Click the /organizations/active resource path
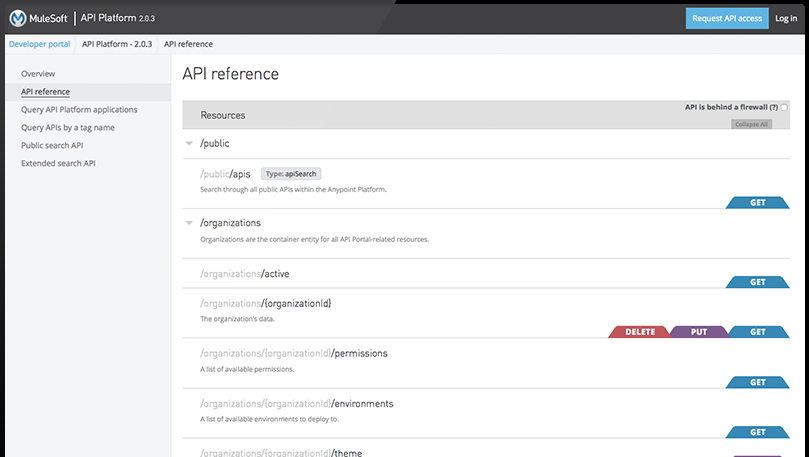The image size is (809, 457). (245, 274)
